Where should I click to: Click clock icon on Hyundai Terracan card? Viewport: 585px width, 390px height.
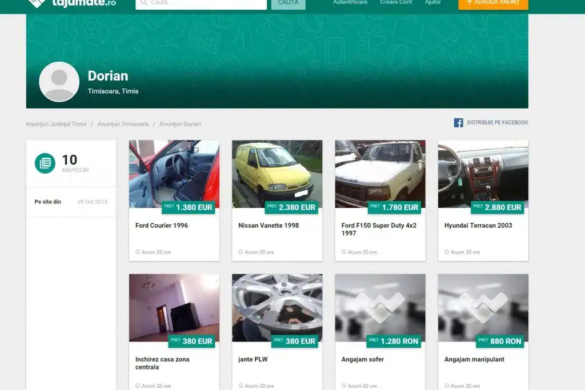[447, 252]
